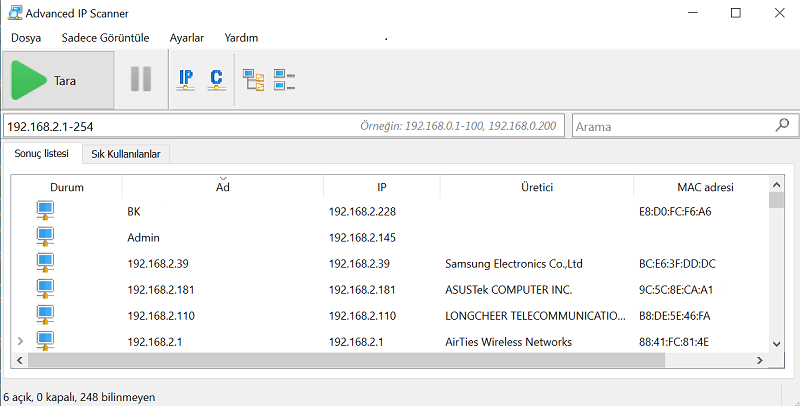800x406 pixels.
Task: Sort by Ad column header
Action: [222, 187]
